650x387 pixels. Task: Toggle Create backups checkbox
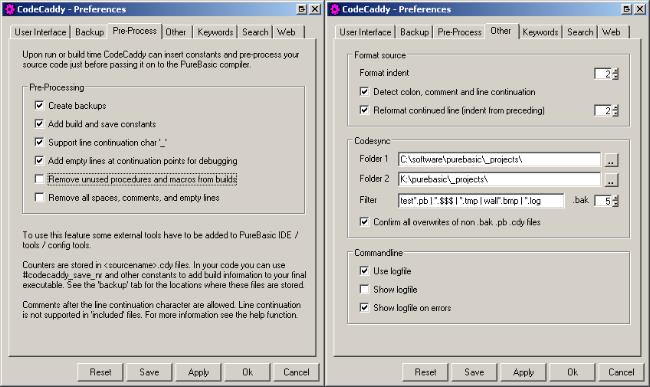[39, 105]
